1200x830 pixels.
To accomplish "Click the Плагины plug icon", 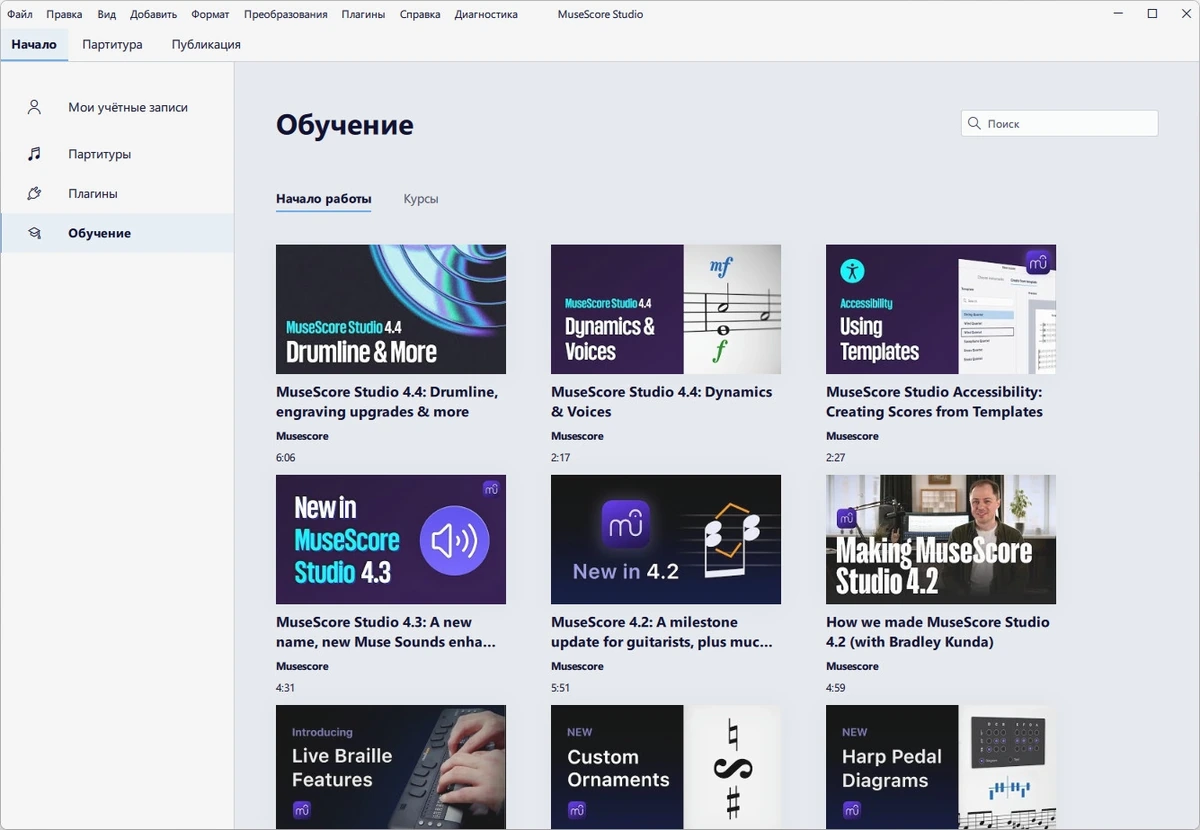I will pyautogui.click(x=34, y=193).
